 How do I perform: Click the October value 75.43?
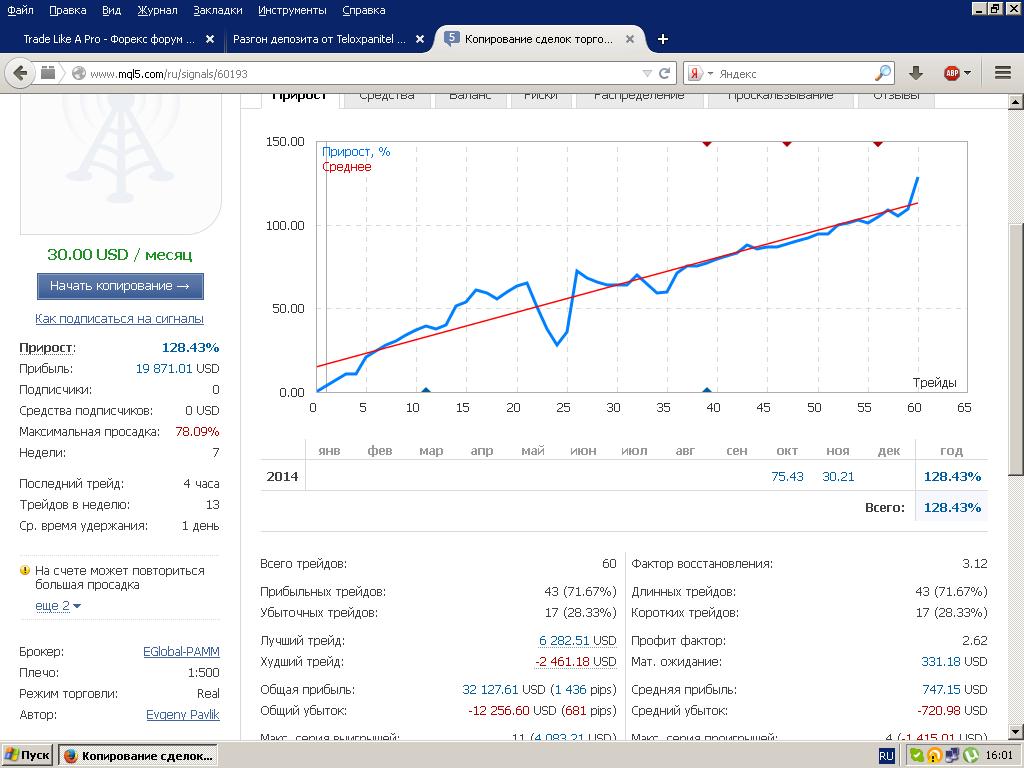tap(787, 477)
